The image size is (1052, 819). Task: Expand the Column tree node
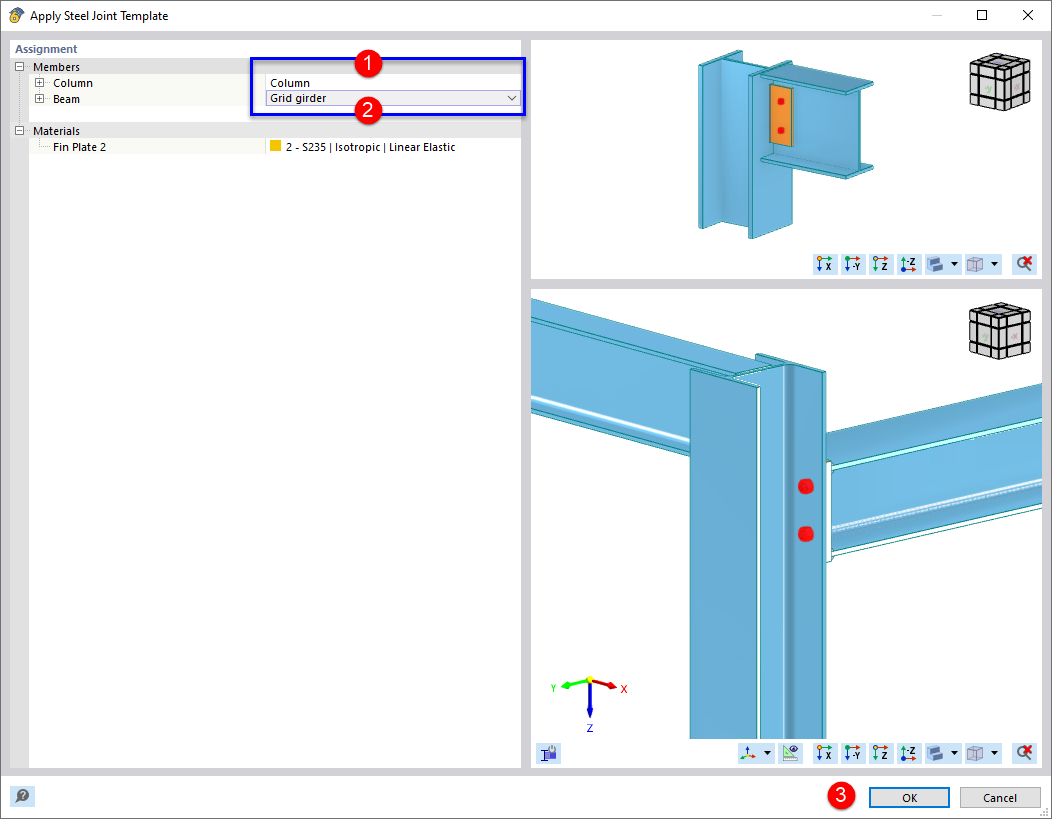point(40,83)
